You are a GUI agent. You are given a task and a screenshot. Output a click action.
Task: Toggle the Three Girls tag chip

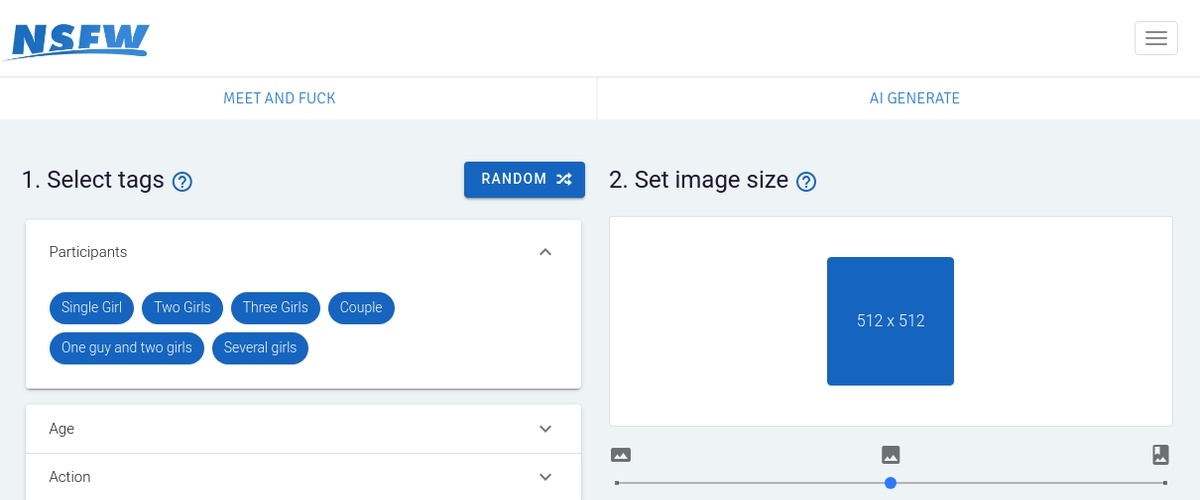click(275, 308)
